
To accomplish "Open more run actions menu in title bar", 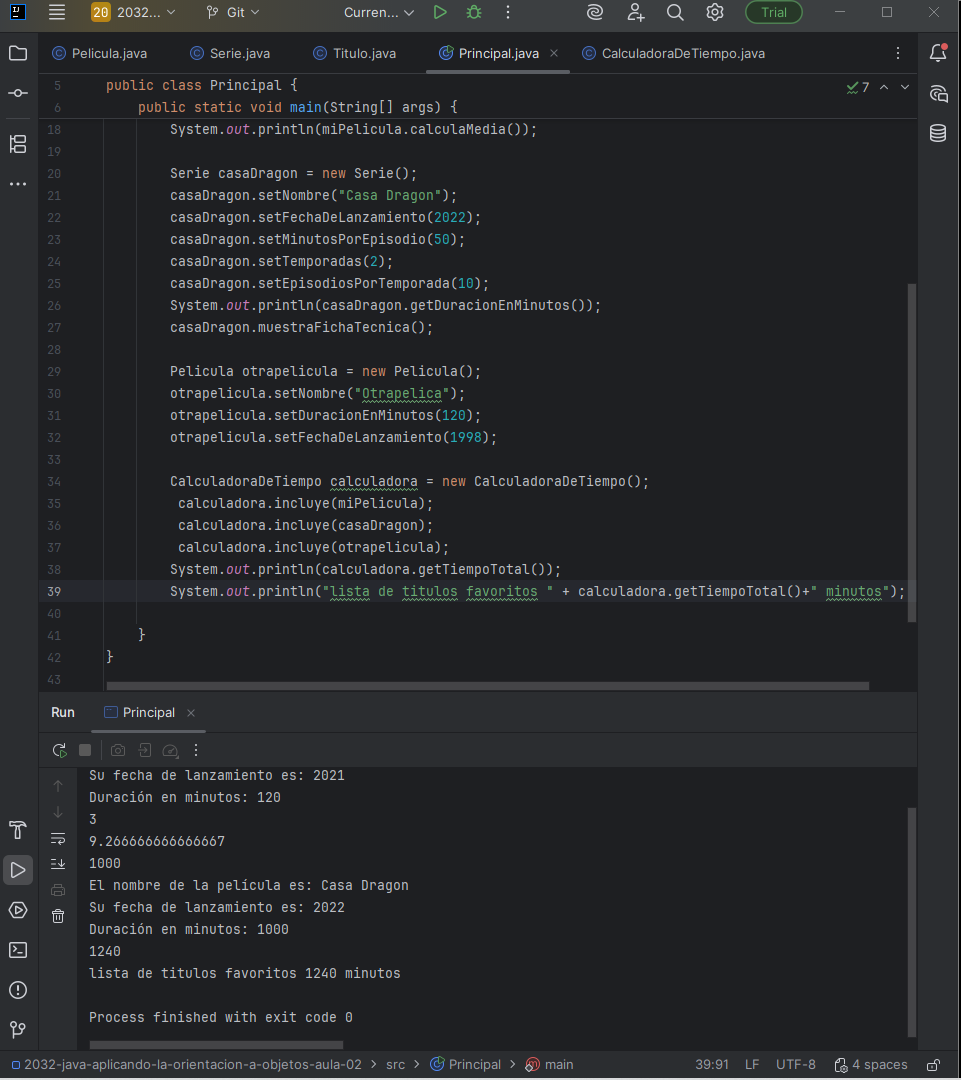I will tap(508, 12).
